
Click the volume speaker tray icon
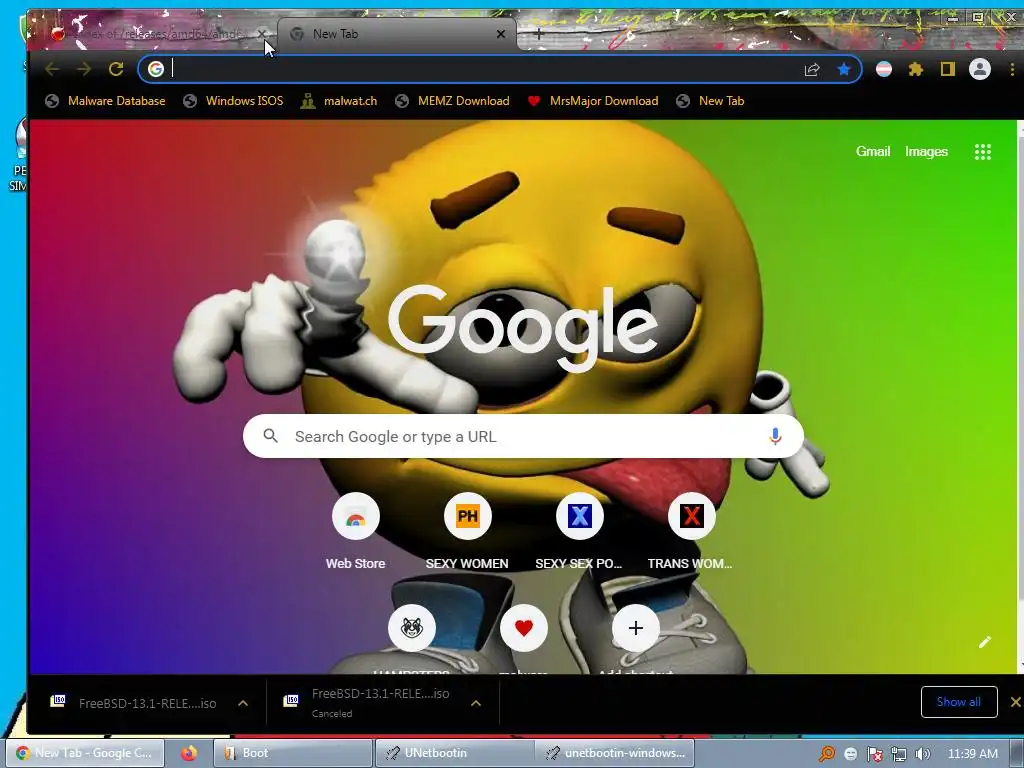[922, 754]
